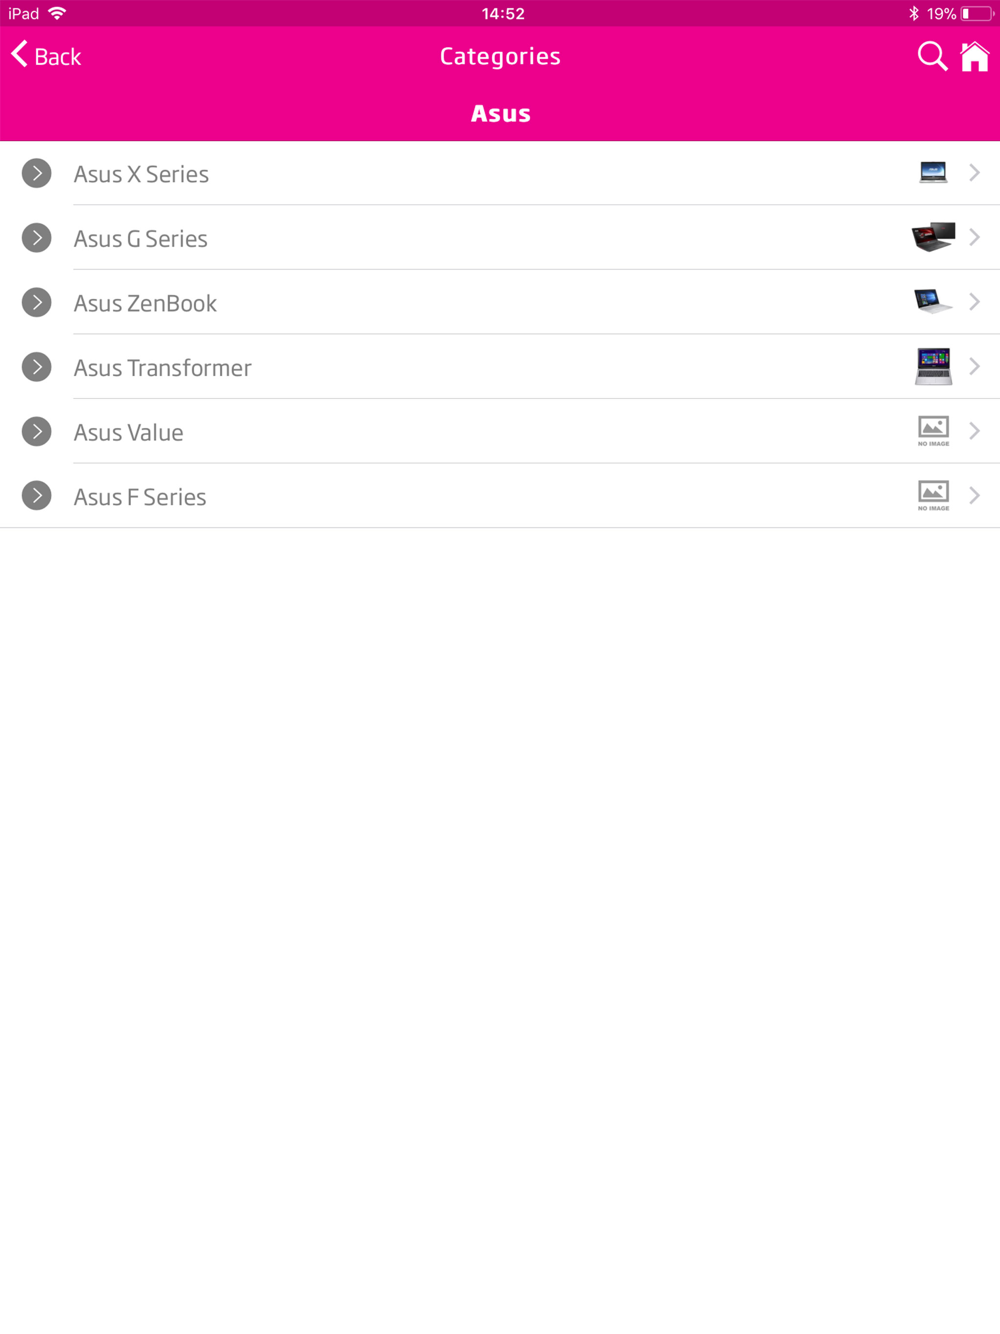
Task: Expand Asus G Series circle arrow
Action: pos(37,238)
